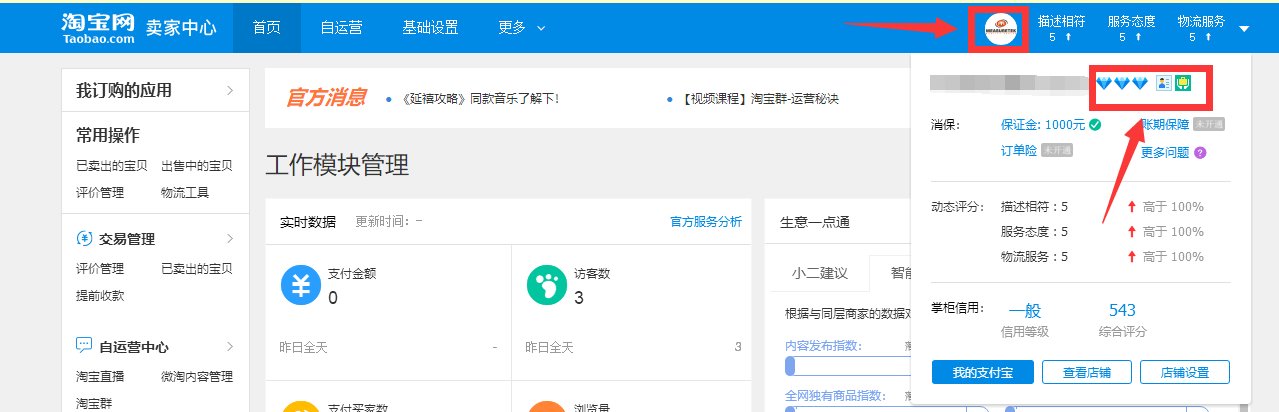The image size is (1279, 412).
Task: Click the red arrow beside 描述相符 score
Action: (x=1130, y=207)
